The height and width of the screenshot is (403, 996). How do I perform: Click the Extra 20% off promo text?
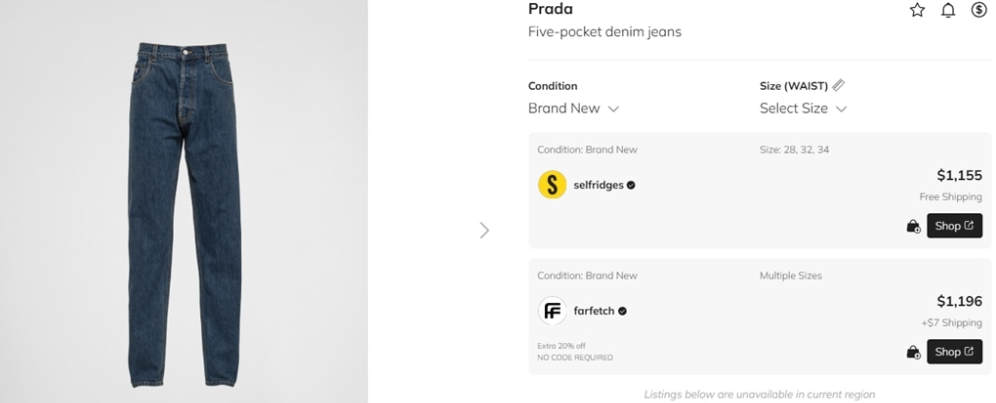560,346
